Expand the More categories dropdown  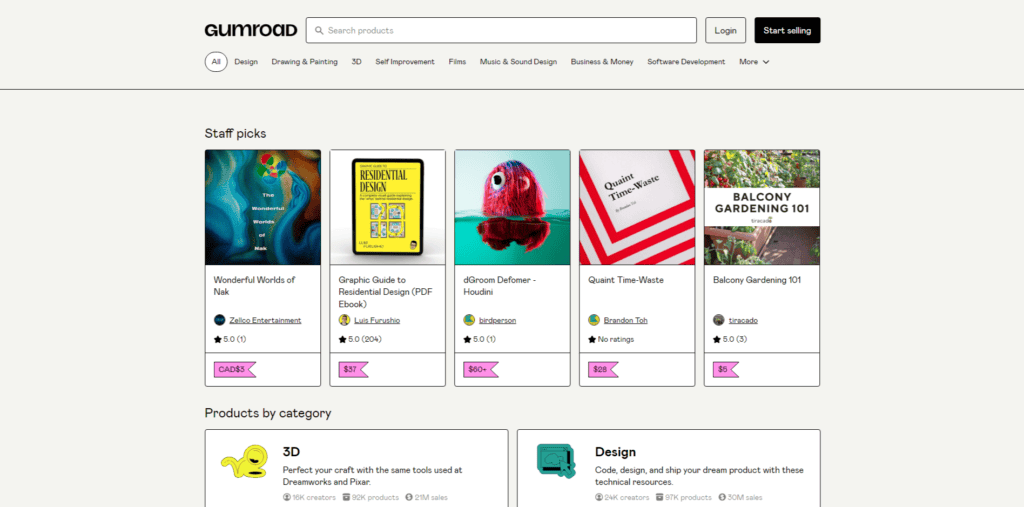(754, 62)
